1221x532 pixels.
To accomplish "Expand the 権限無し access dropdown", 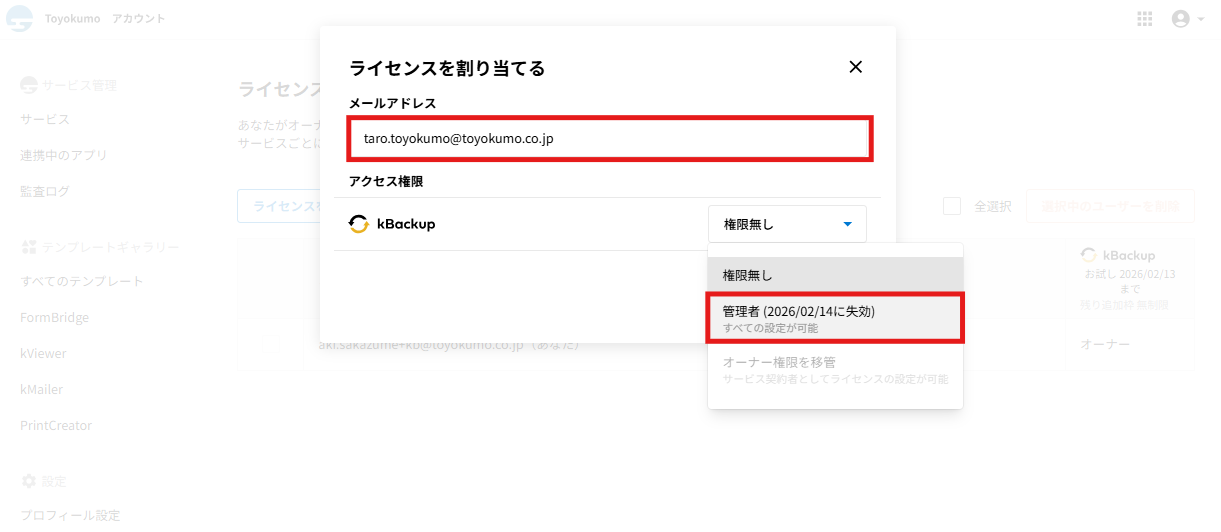I will pos(787,224).
